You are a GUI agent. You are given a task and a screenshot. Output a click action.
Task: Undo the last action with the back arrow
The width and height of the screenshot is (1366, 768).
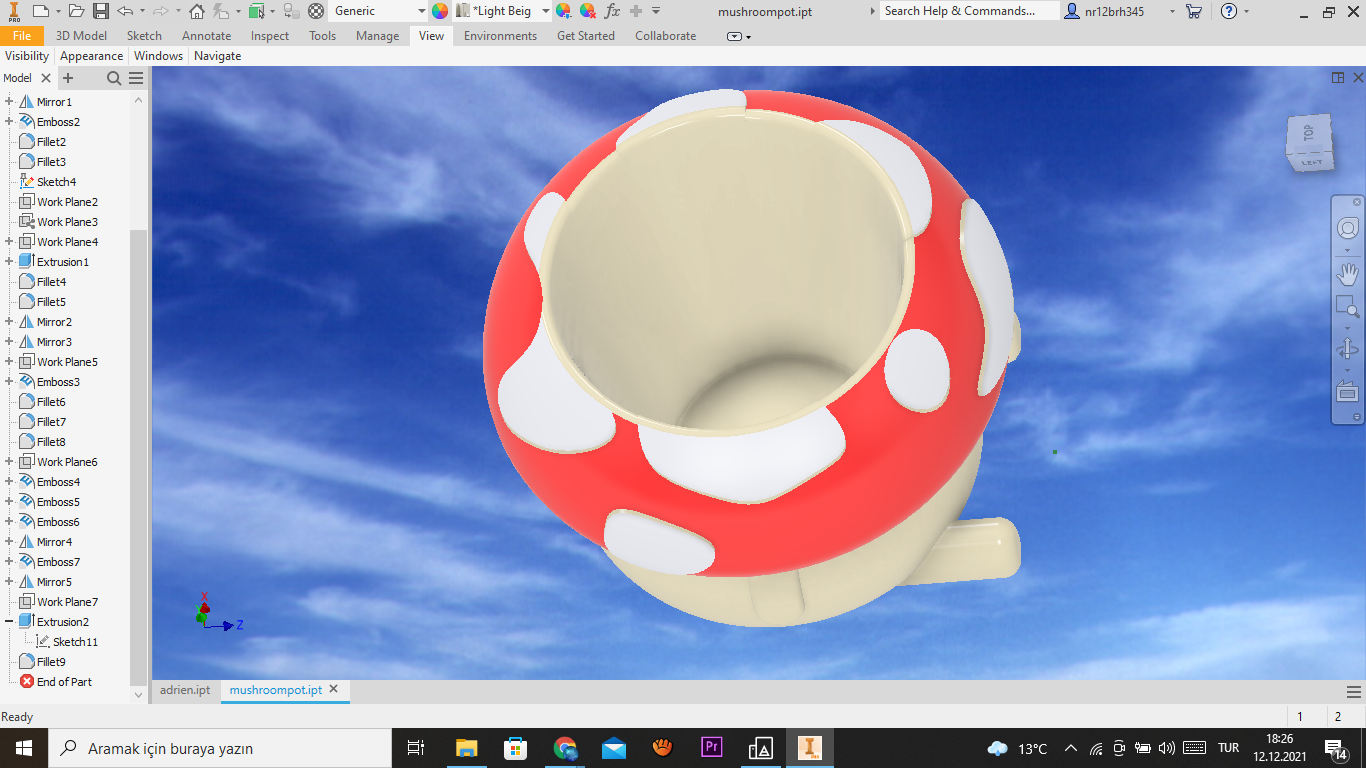click(124, 11)
